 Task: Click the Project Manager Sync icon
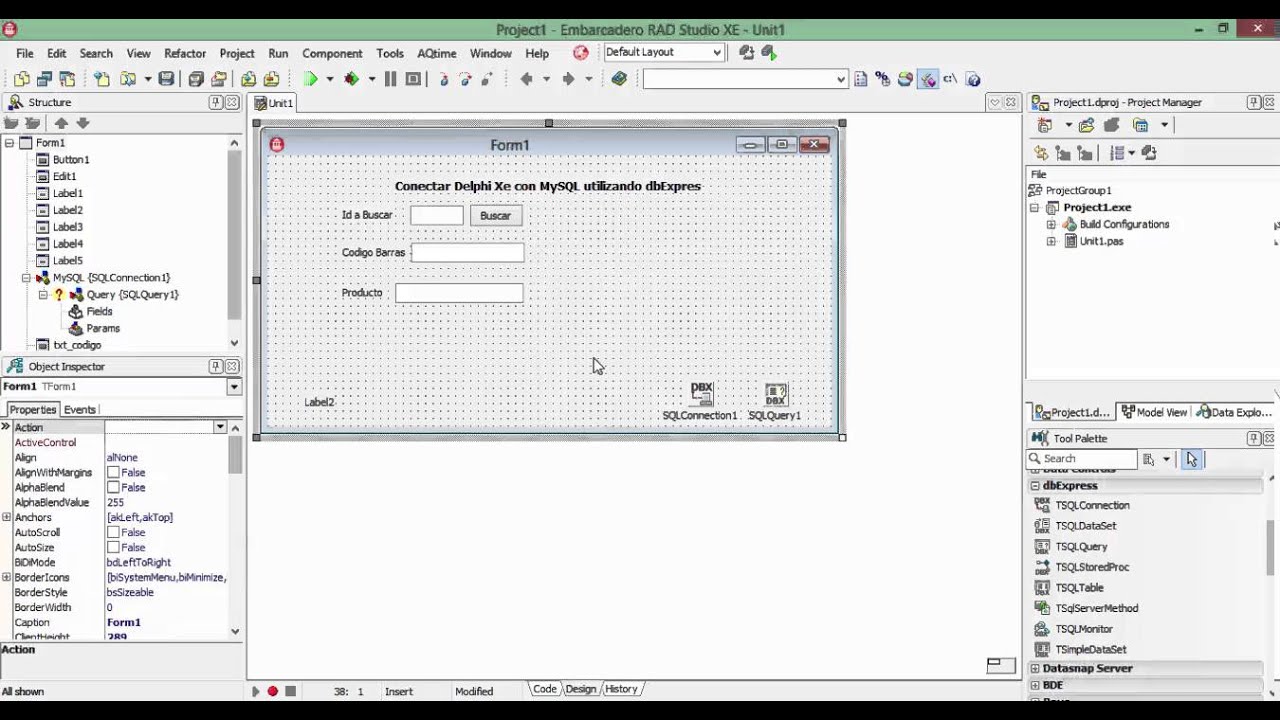[1041, 153]
